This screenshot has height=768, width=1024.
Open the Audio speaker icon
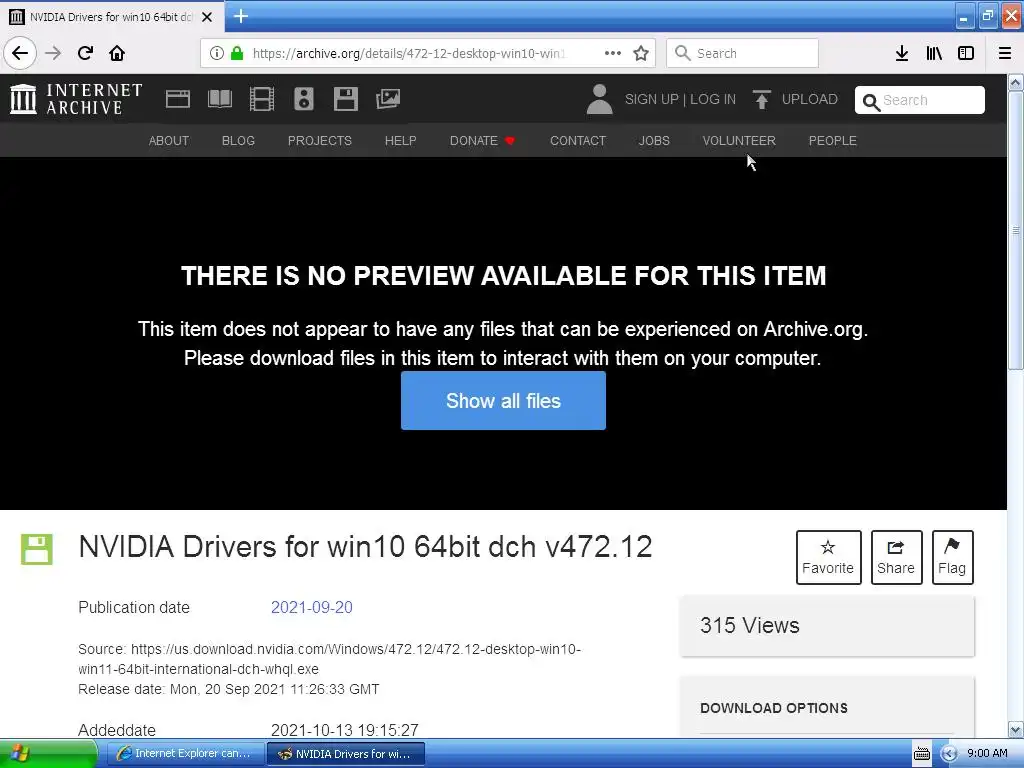pos(304,99)
